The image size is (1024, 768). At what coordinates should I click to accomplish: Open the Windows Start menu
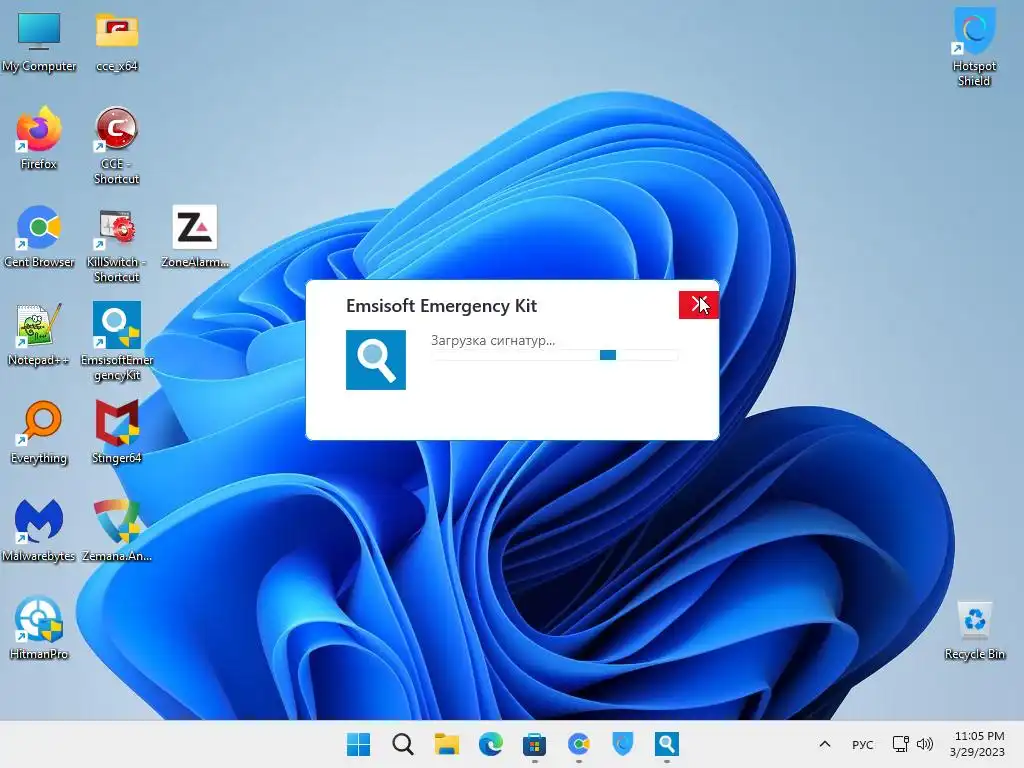click(358, 744)
